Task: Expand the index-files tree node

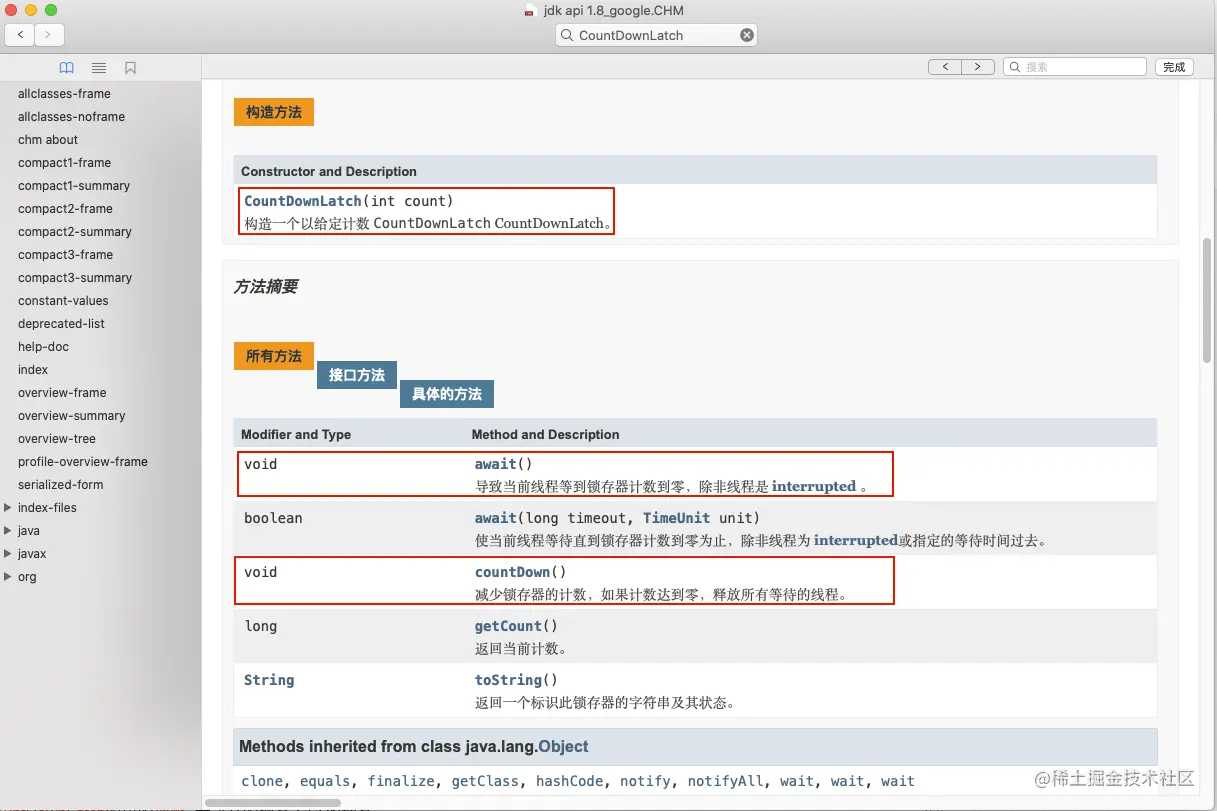Action: click(x=8, y=508)
